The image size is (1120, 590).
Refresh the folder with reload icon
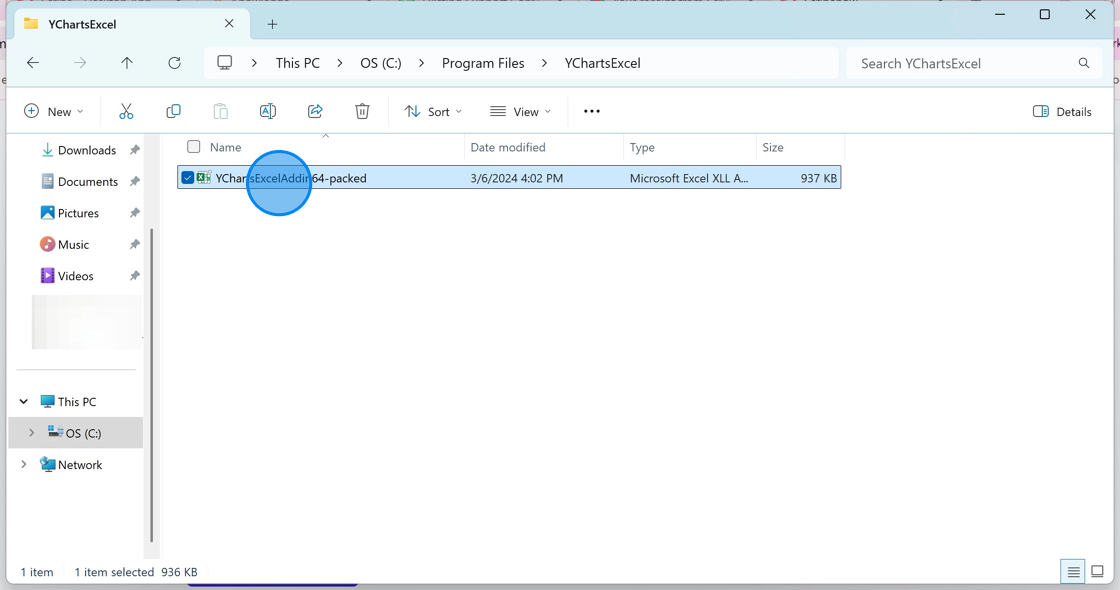(x=174, y=63)
